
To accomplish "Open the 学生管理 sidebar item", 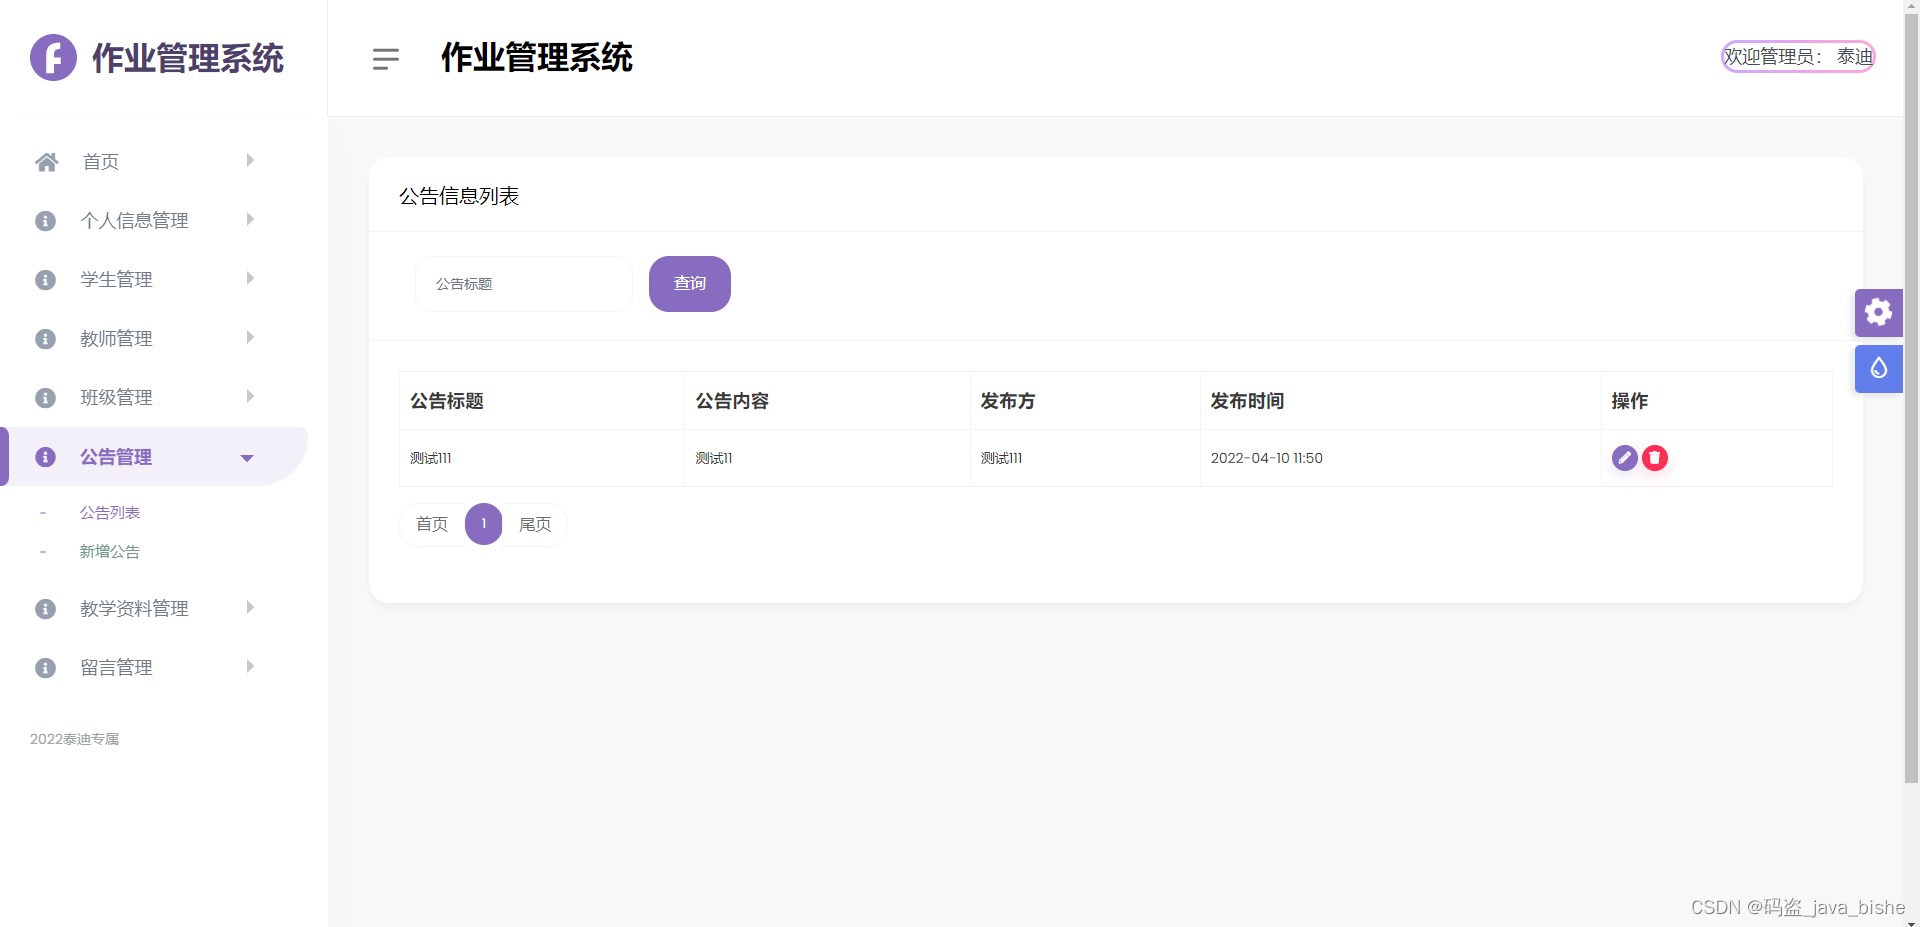I will tap(154, 280).
